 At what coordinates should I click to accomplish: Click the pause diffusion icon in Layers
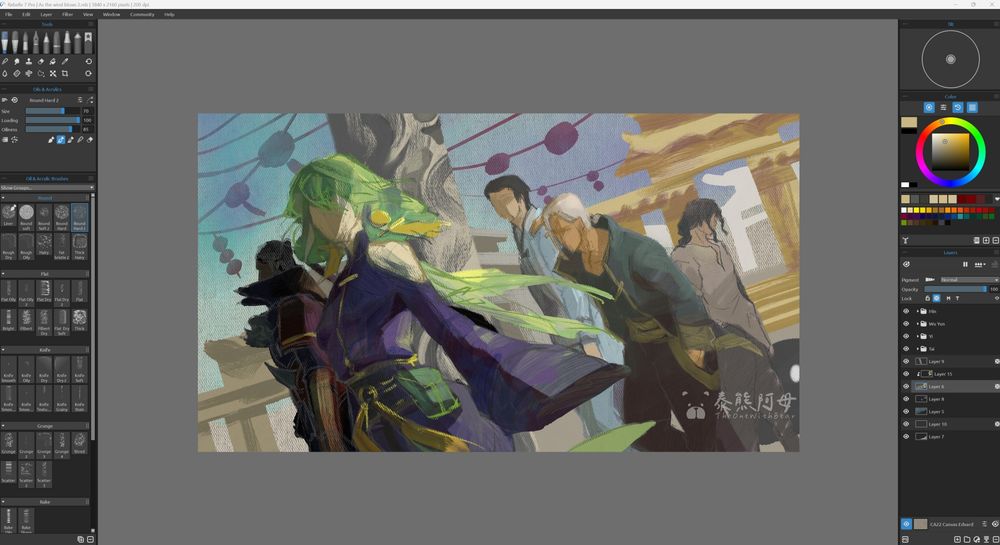click(965, 264)
